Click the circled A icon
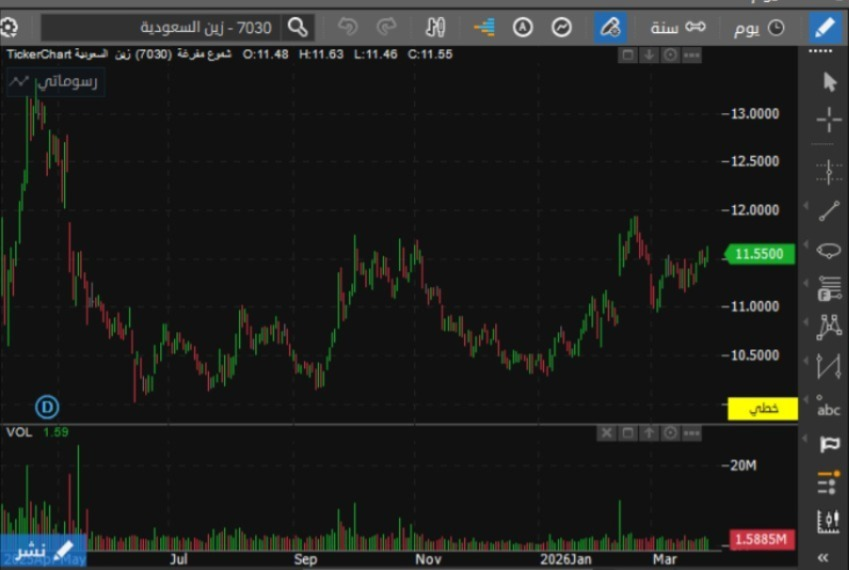Viewport: 849px width, 570px height. click(523, 27)
